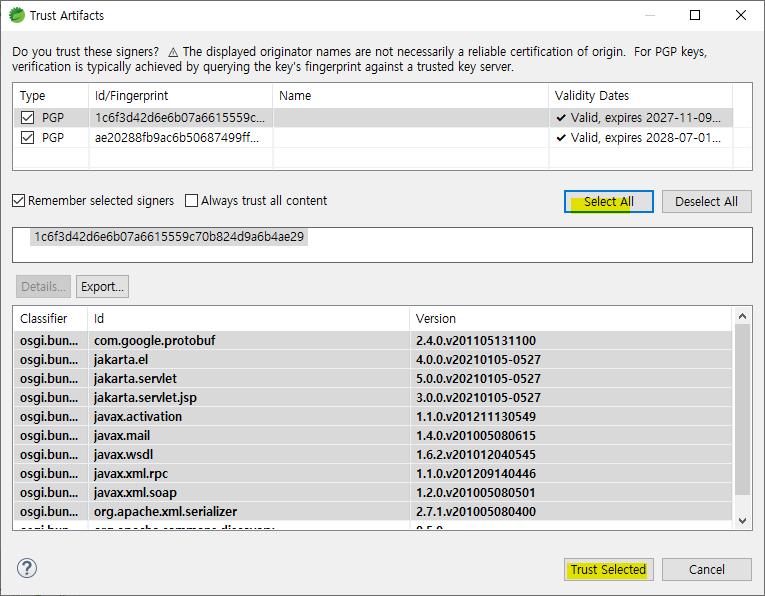Screen dimensions: 765x596
Task: Click the artifacts list scrollbar thumb
Action: pyautogui.click(x=743, y=410)
